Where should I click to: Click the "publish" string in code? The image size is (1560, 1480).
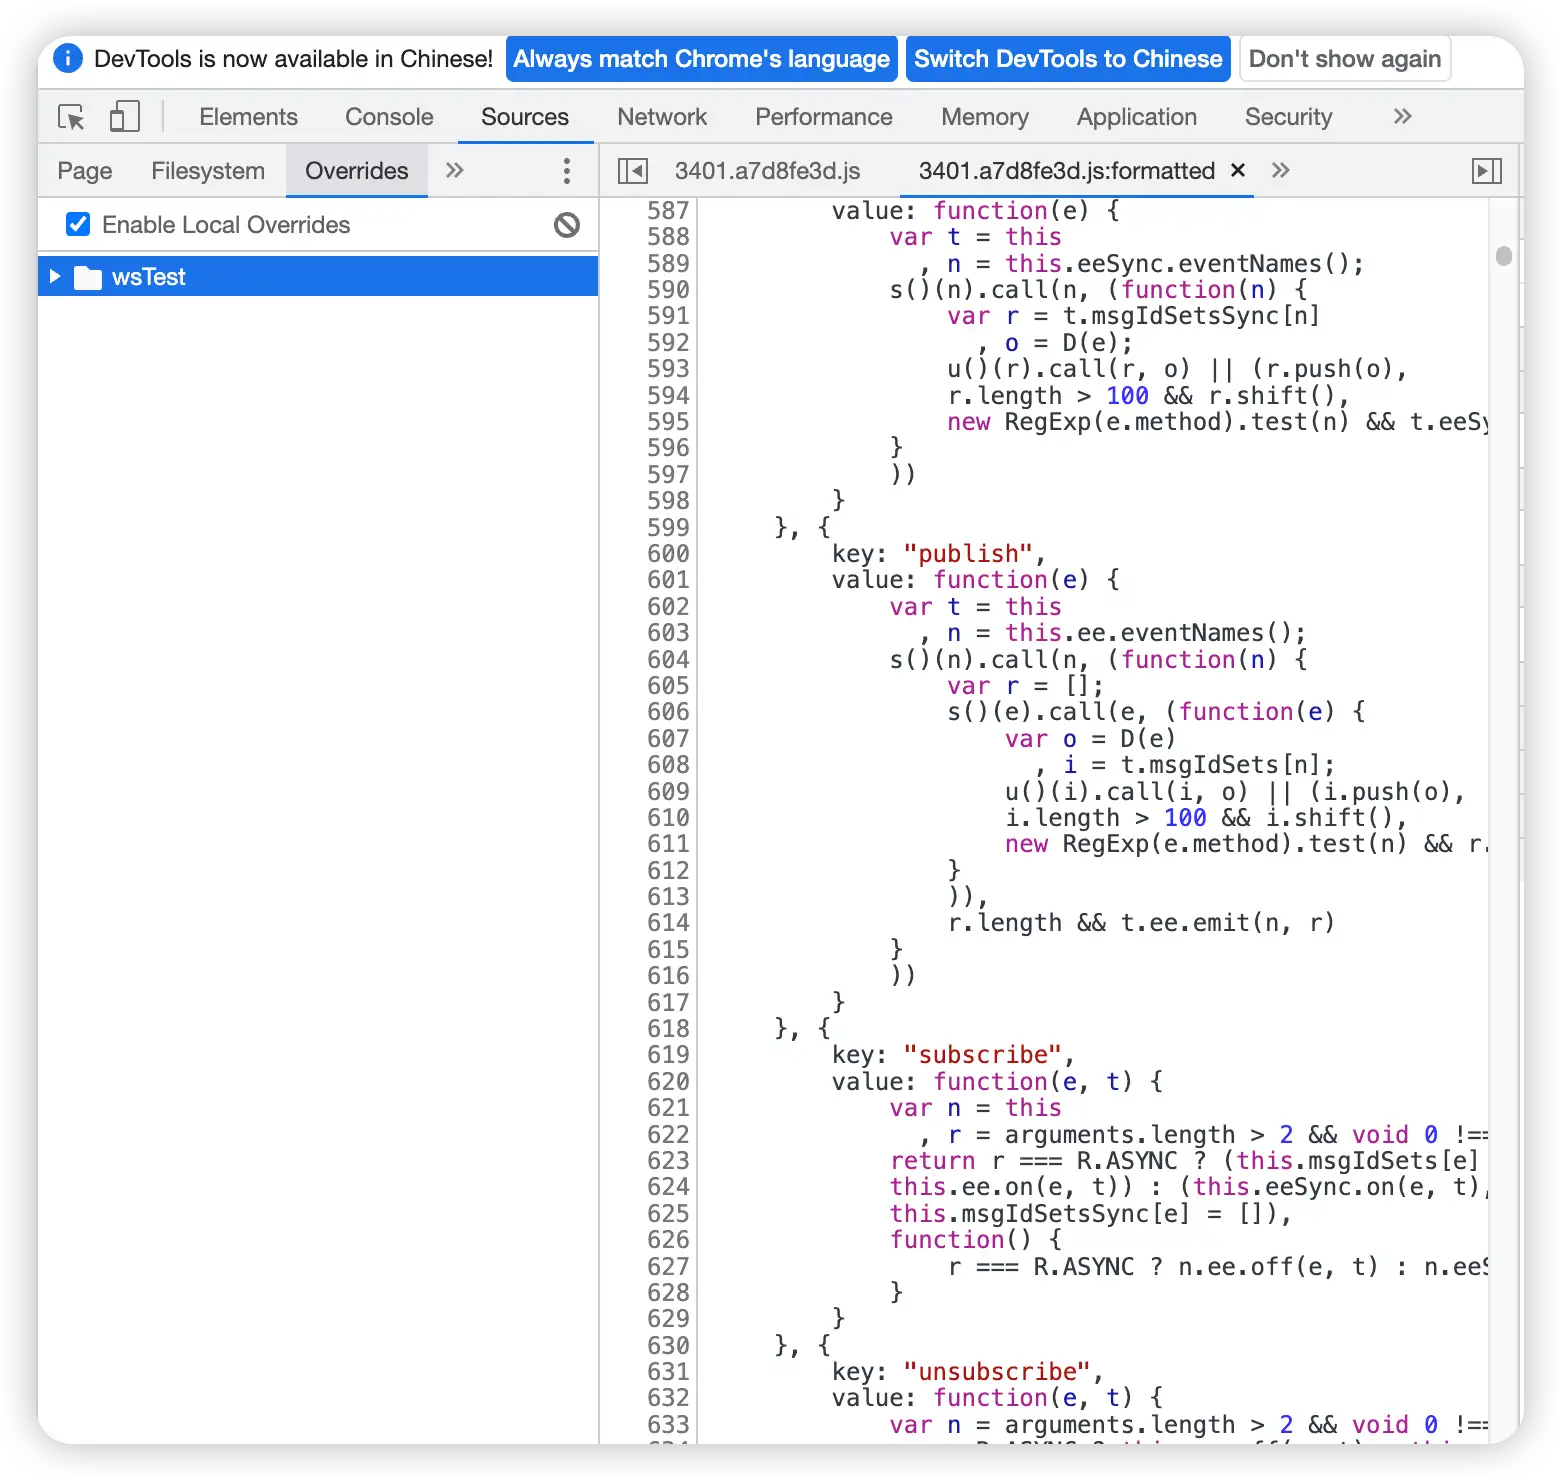(968, 554)
